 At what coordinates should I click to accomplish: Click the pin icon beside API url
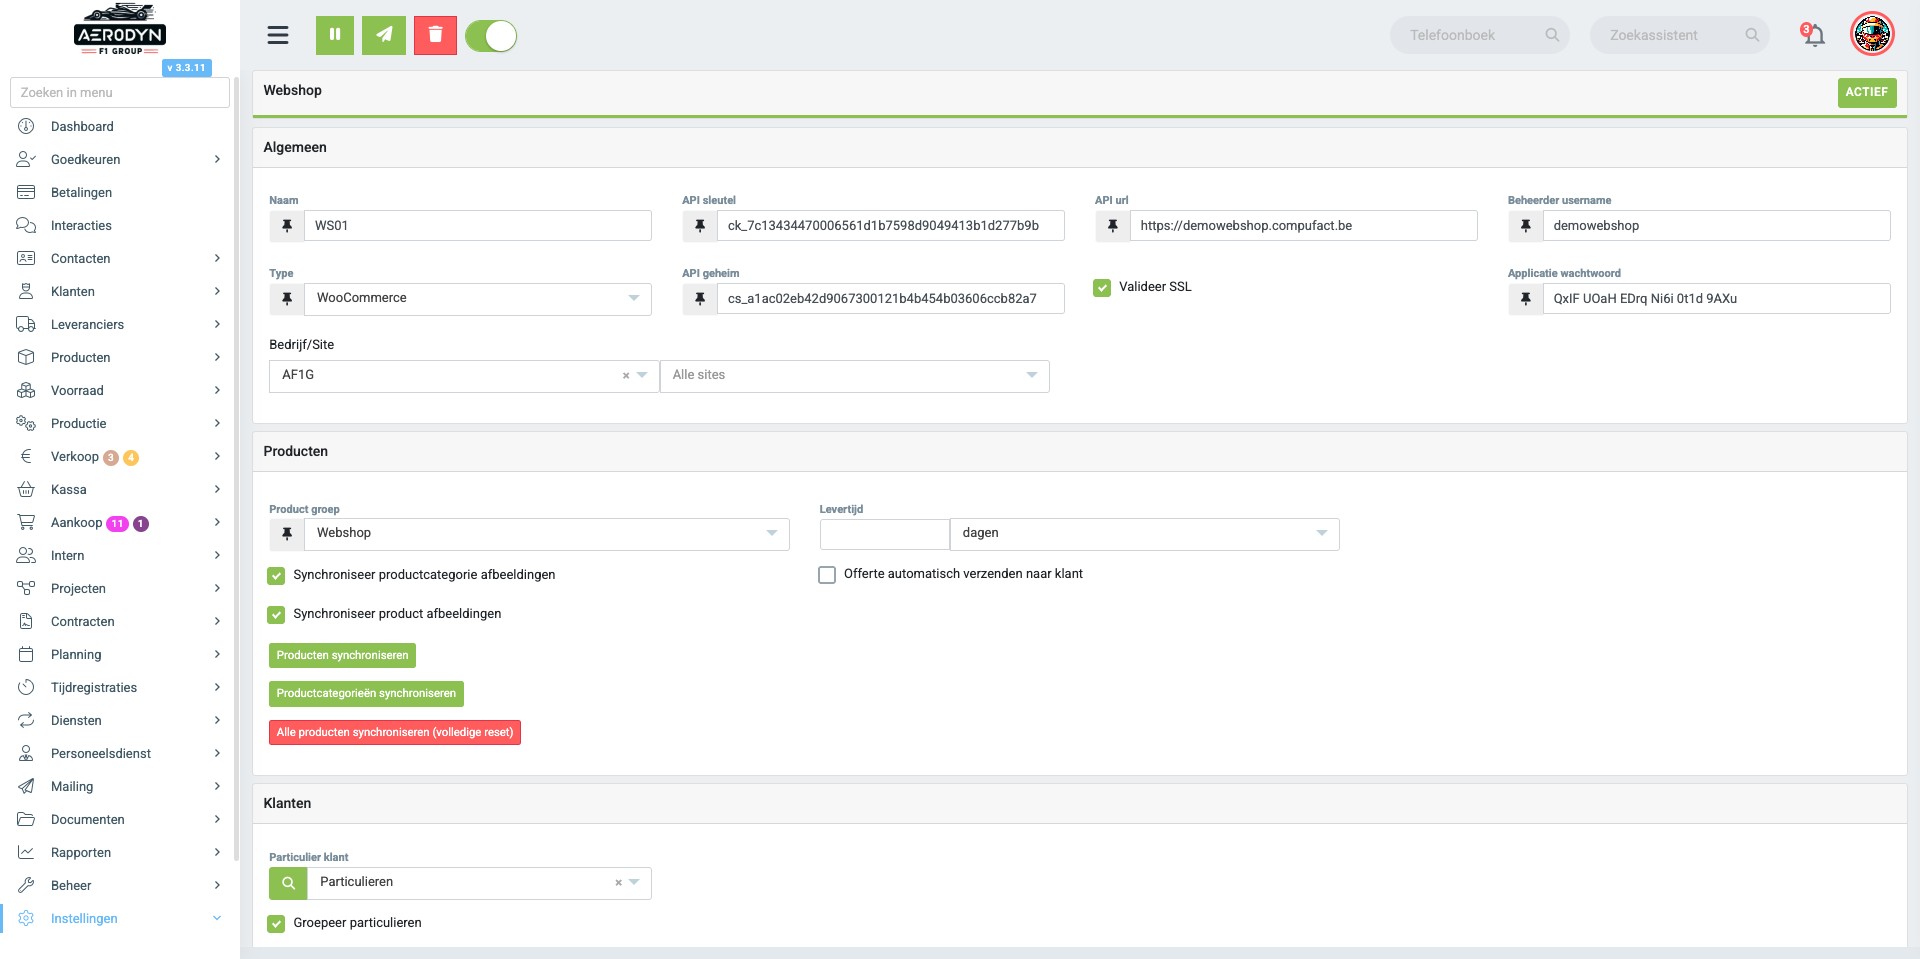(1113, 226)
